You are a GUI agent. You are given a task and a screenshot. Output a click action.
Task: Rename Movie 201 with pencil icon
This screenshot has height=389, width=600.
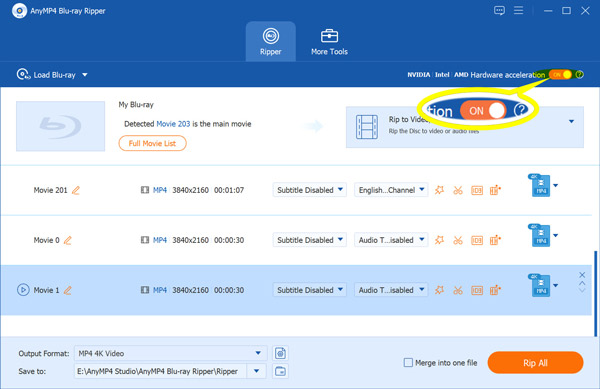click(x=76, y=190)
